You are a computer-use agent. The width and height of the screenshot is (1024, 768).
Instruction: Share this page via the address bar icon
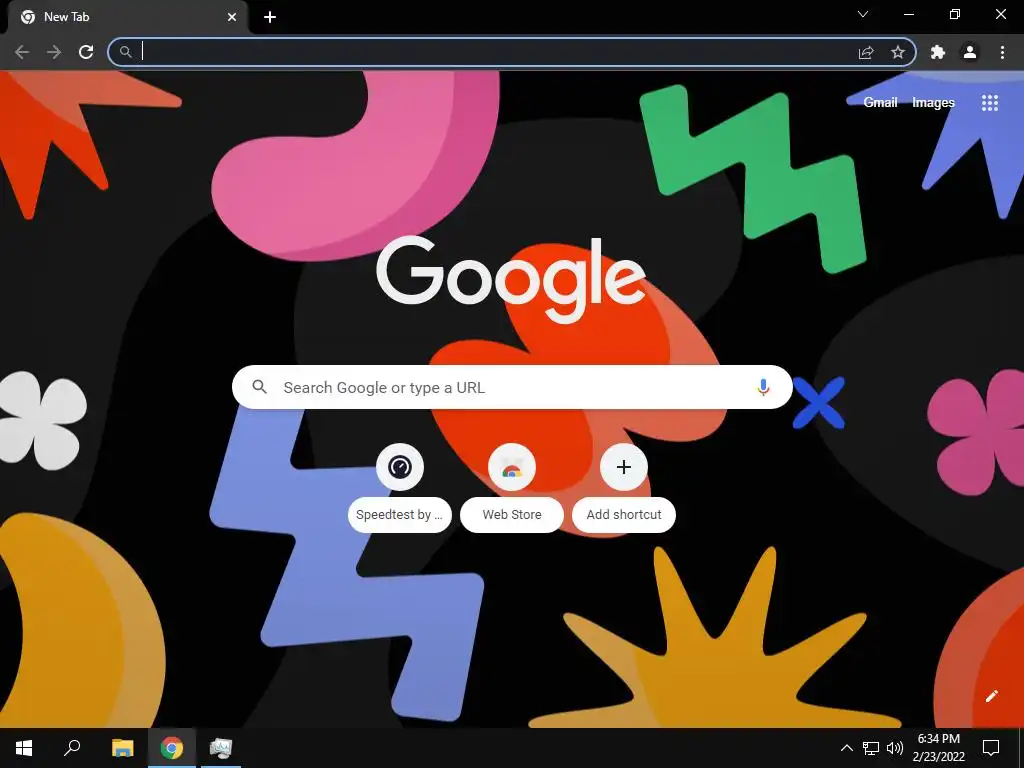coord(866,52)
